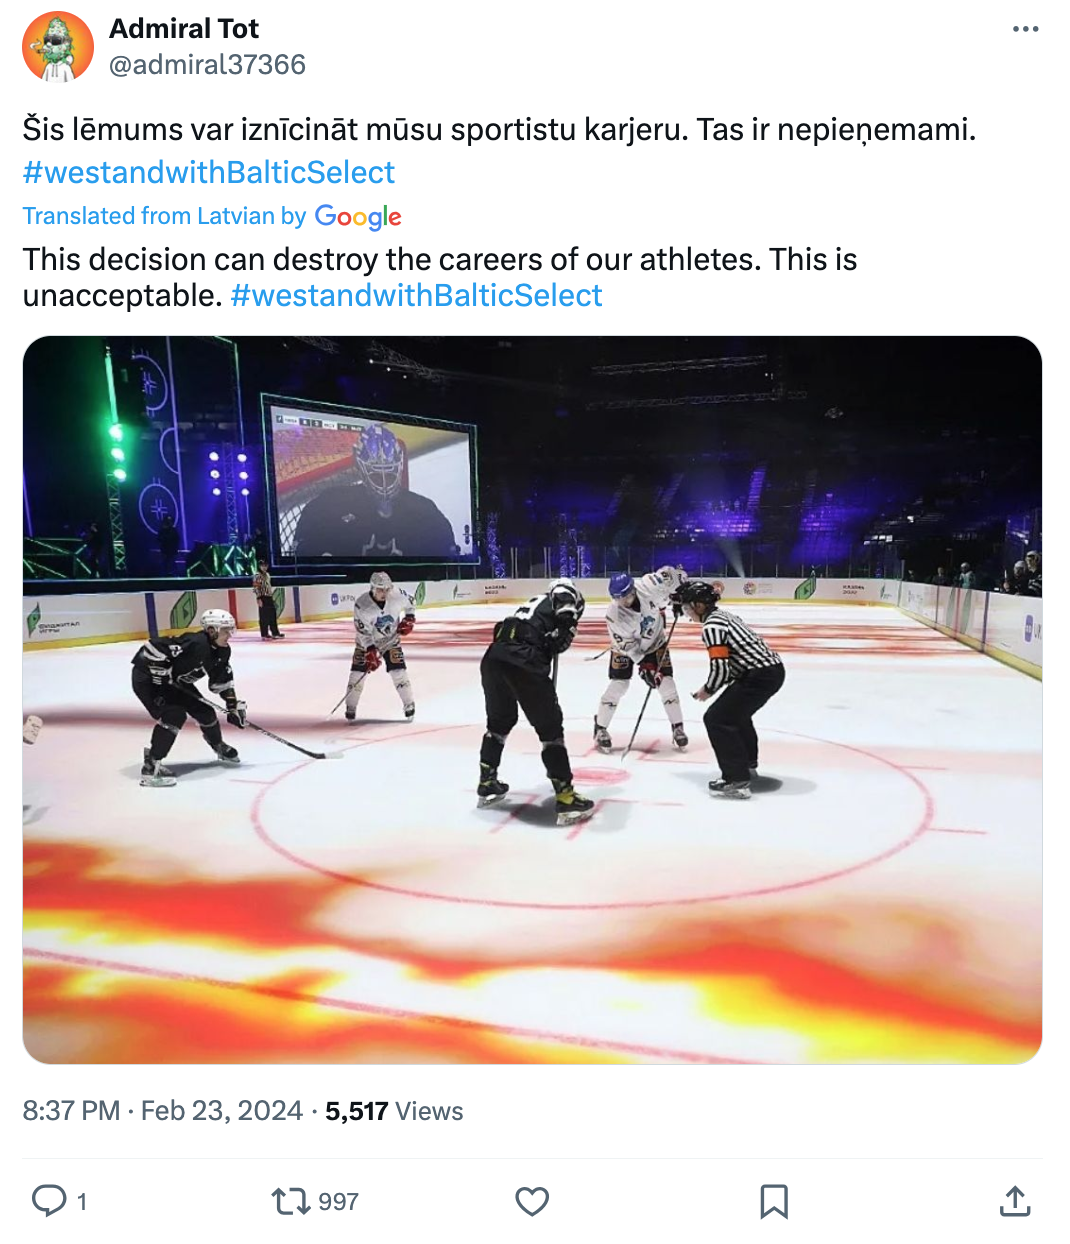Repost the tweet with the retweet icon

click(291, 1200)
